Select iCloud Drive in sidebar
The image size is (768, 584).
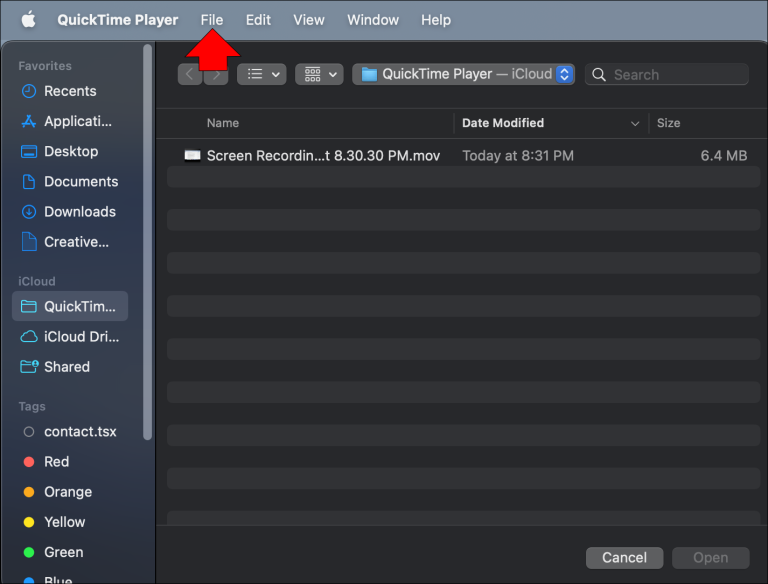point(80,336)
